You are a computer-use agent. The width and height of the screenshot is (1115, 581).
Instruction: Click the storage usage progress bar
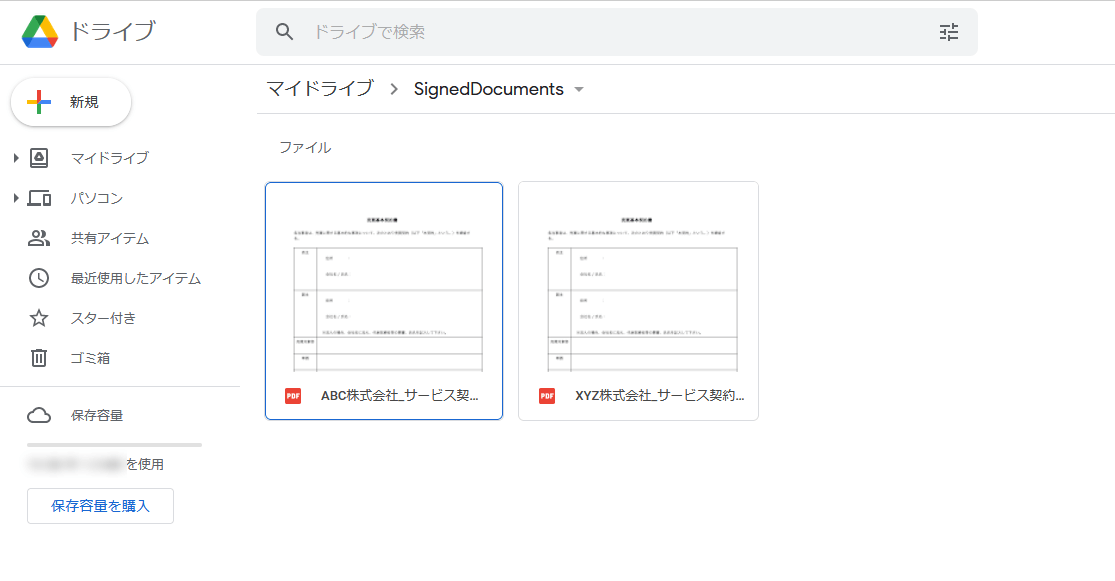[x=114, y=444]
